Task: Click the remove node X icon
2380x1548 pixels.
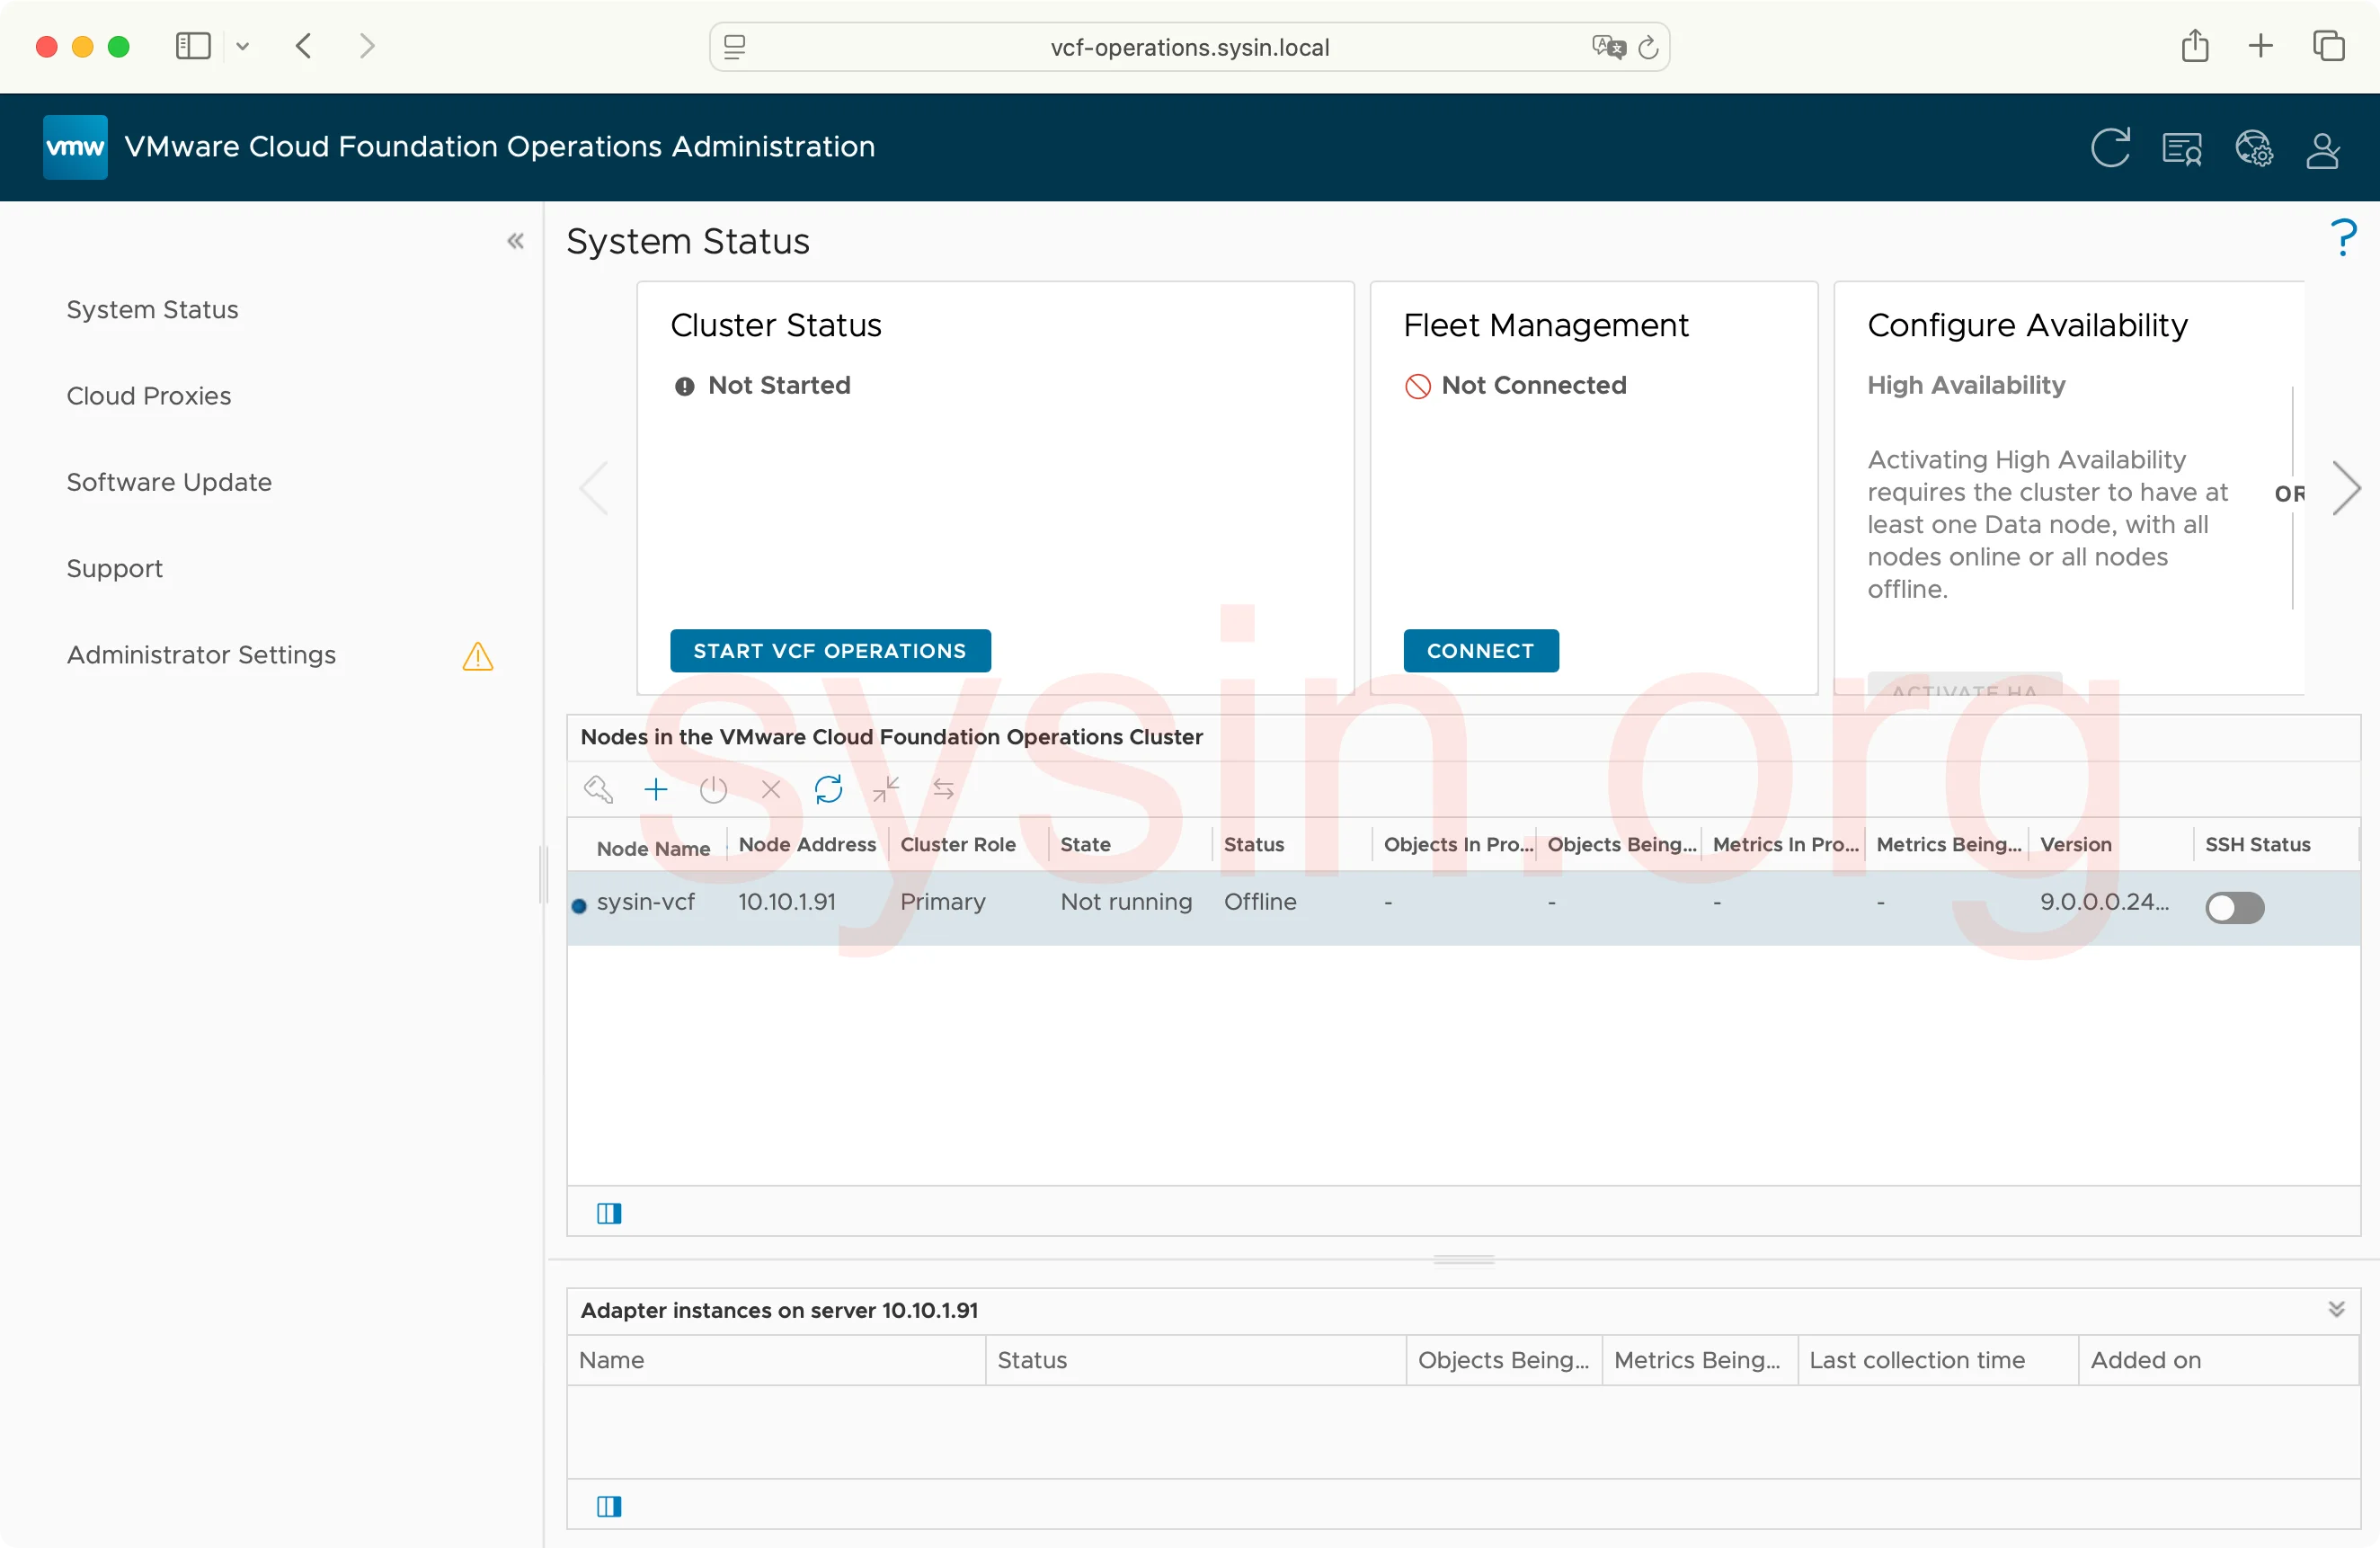Action: coord(771,790)
